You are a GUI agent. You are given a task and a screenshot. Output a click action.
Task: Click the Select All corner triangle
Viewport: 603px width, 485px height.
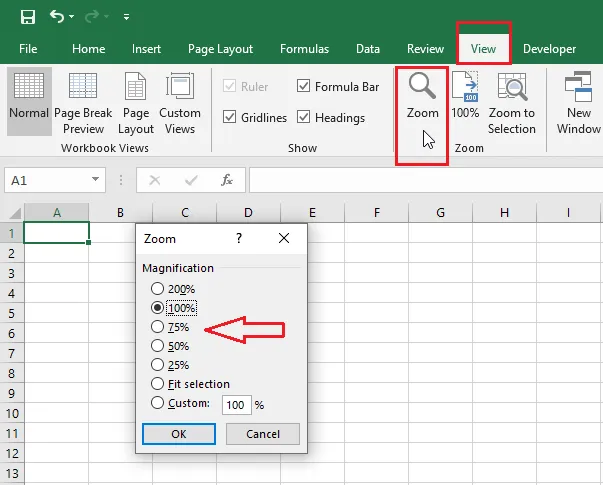click(x=15, y=213)
